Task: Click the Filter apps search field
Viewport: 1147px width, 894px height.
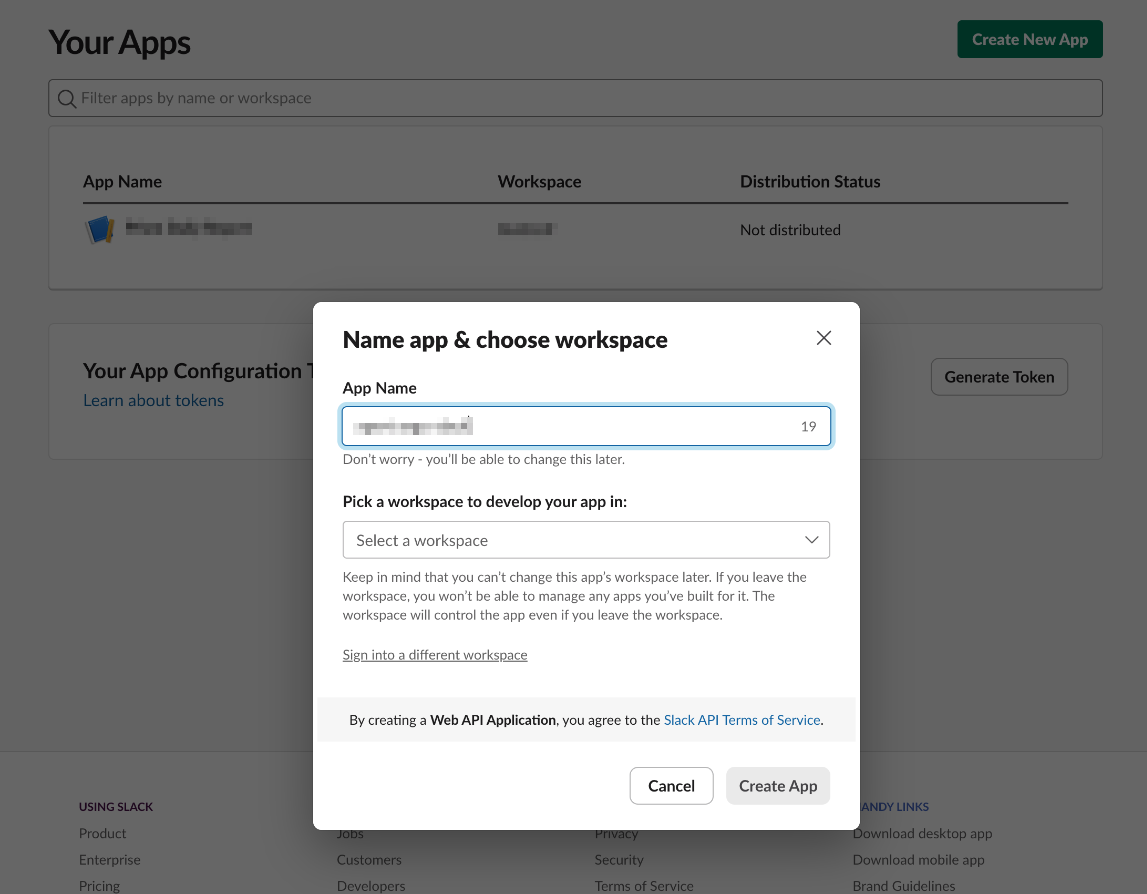Action: [x=575, y=98]
